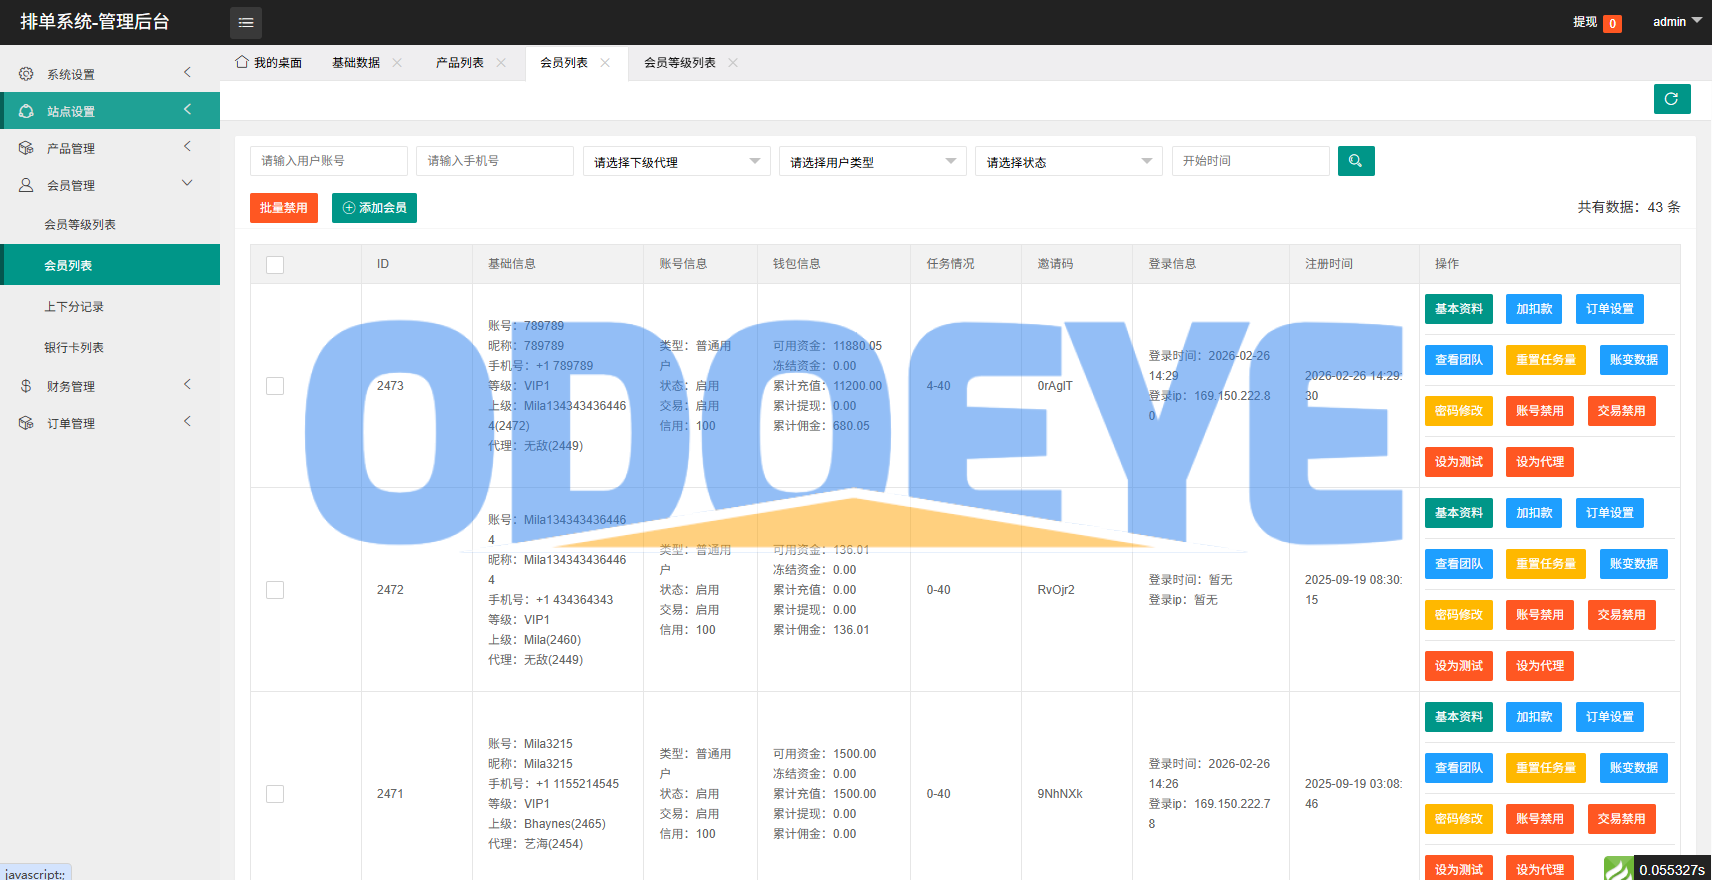Click the 系统设置 gear icon in sidebar
Image resolution: width=1712 pixels, height=880 pixels.
[26, 74]
